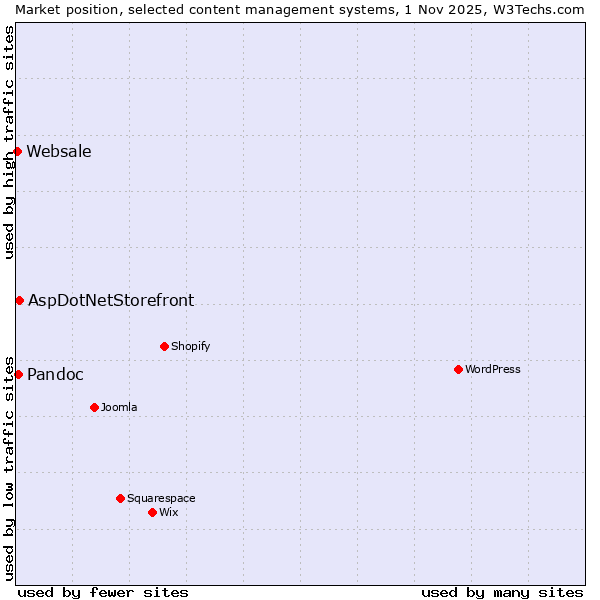Click the 'used by many sites' axis label
Viewport: 600px width, 600px height.
(502, 592)
